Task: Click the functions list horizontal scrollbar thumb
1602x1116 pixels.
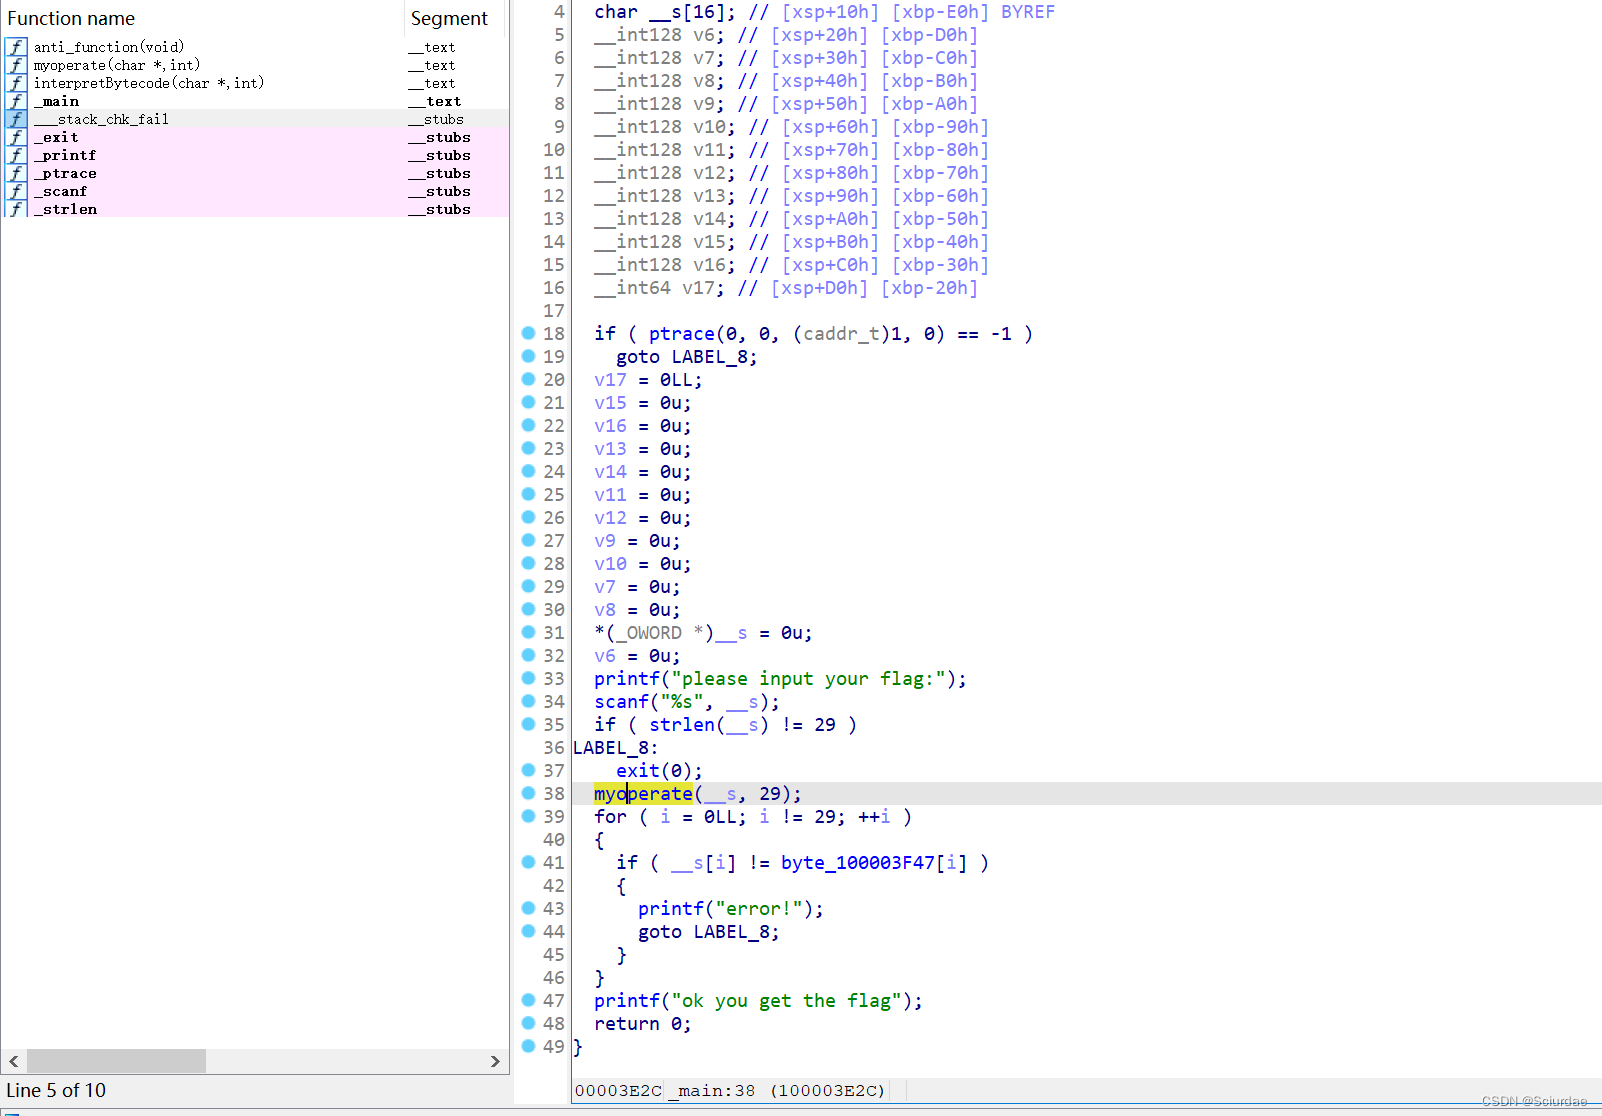Action: 116,1061
